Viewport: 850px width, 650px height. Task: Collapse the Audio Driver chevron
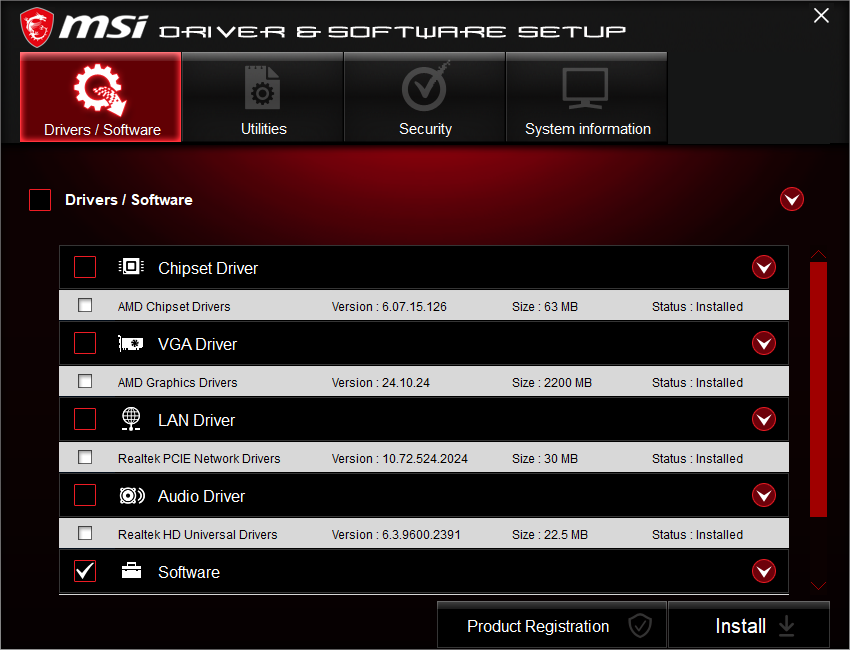[x=764, y=494]
